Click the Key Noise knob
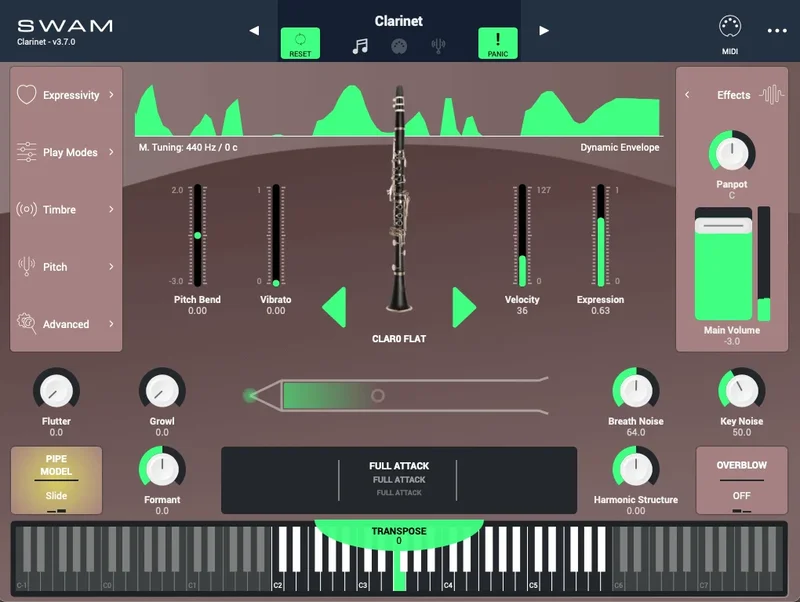This screenshot has height=602, width=800. coord(741,390)
